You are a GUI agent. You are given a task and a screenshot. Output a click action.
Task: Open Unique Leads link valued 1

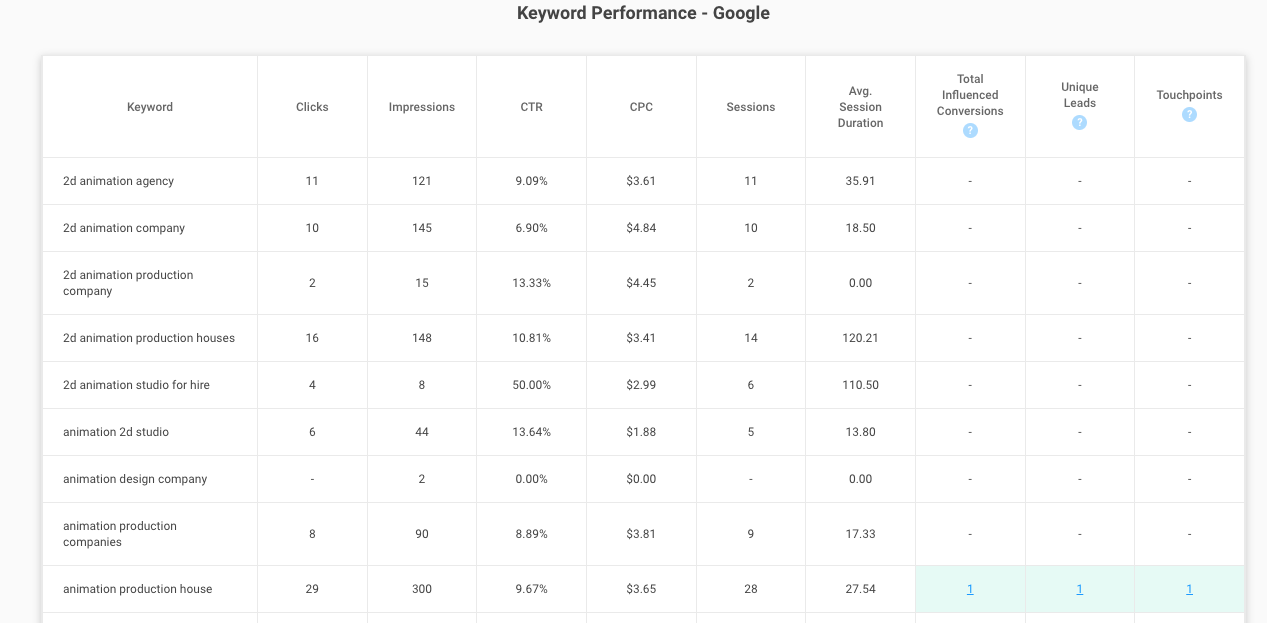coord(1079,589)
